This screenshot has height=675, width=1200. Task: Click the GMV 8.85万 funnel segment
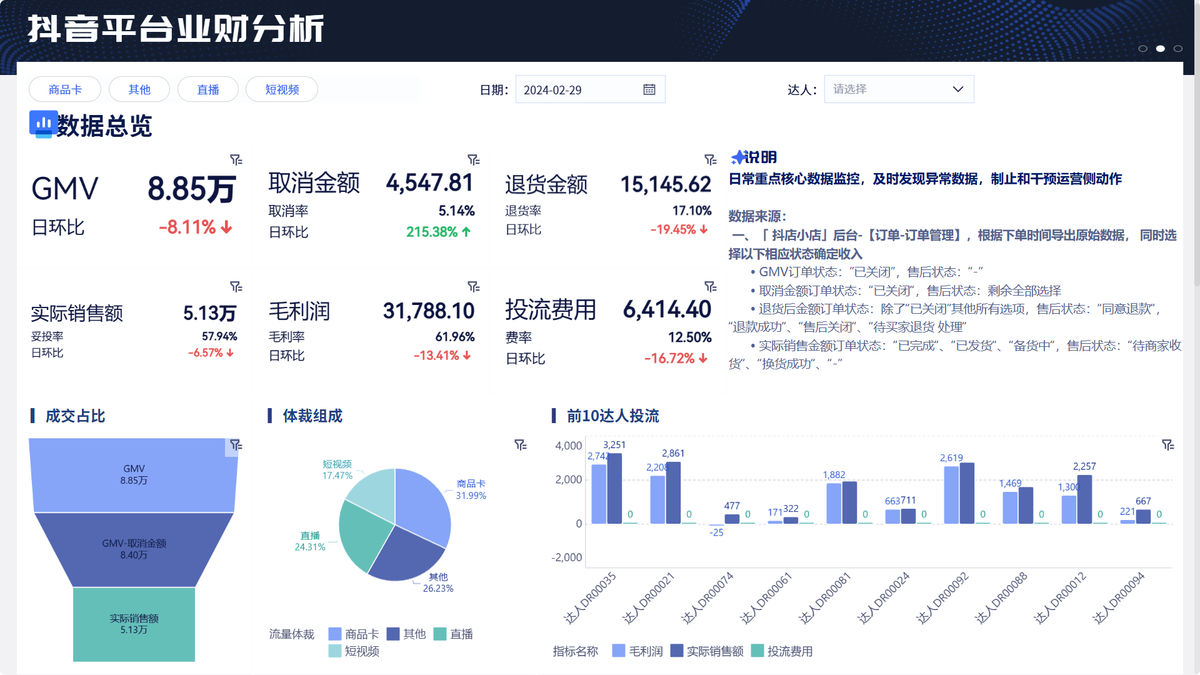pyautogui.click(x=134, y=474)
